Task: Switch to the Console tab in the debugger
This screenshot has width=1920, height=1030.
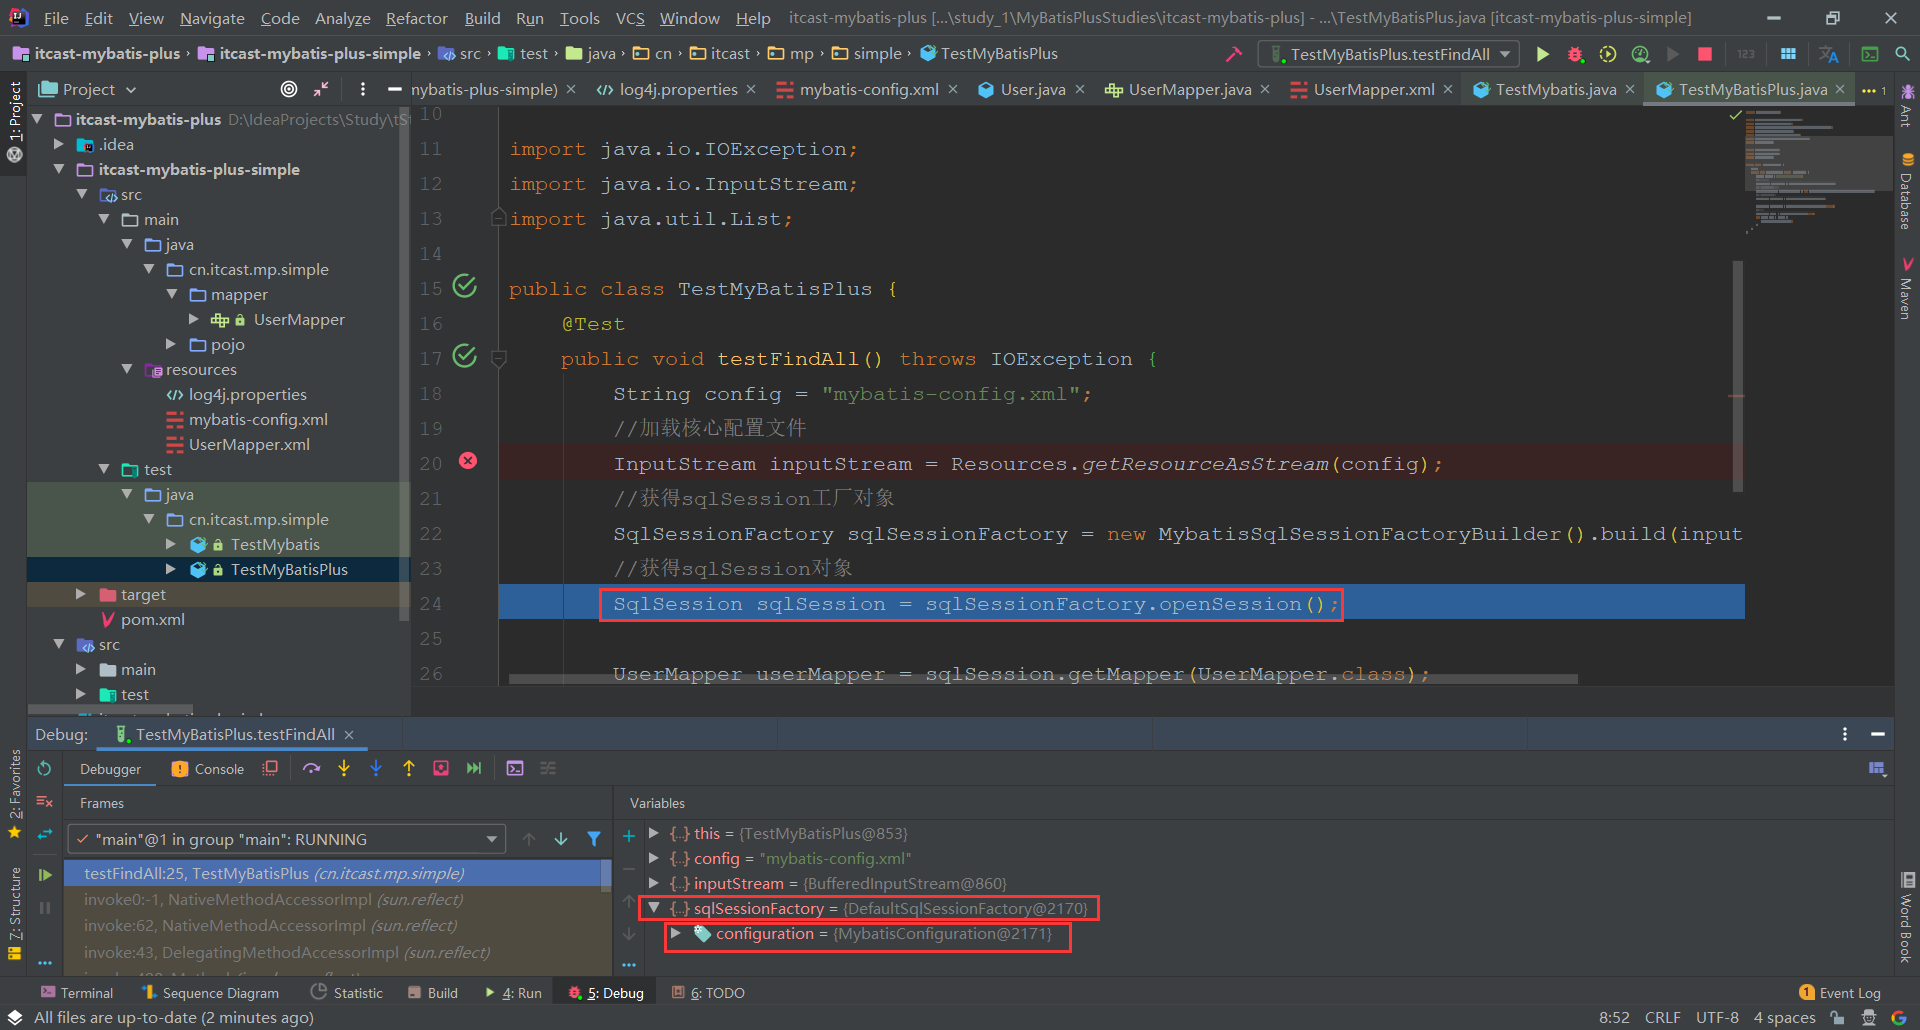Action: pyautogui.click(x=208, y=769)
